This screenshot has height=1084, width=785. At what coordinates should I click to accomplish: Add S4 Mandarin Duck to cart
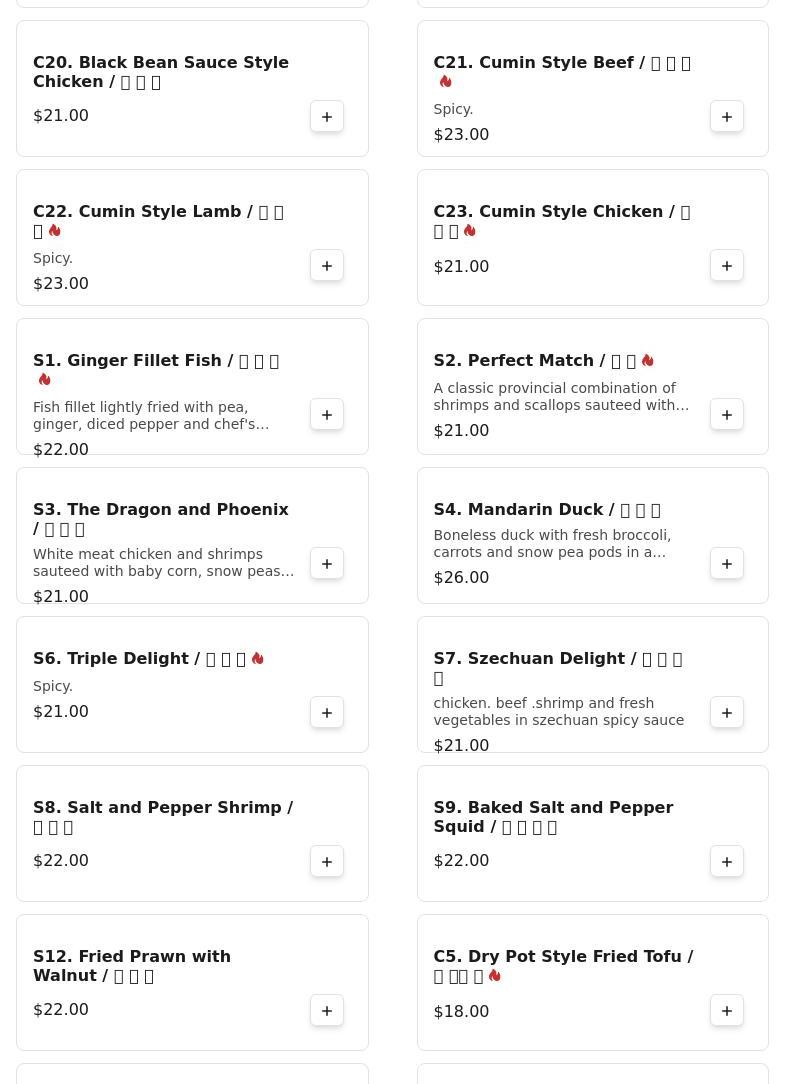coord(727,564)
